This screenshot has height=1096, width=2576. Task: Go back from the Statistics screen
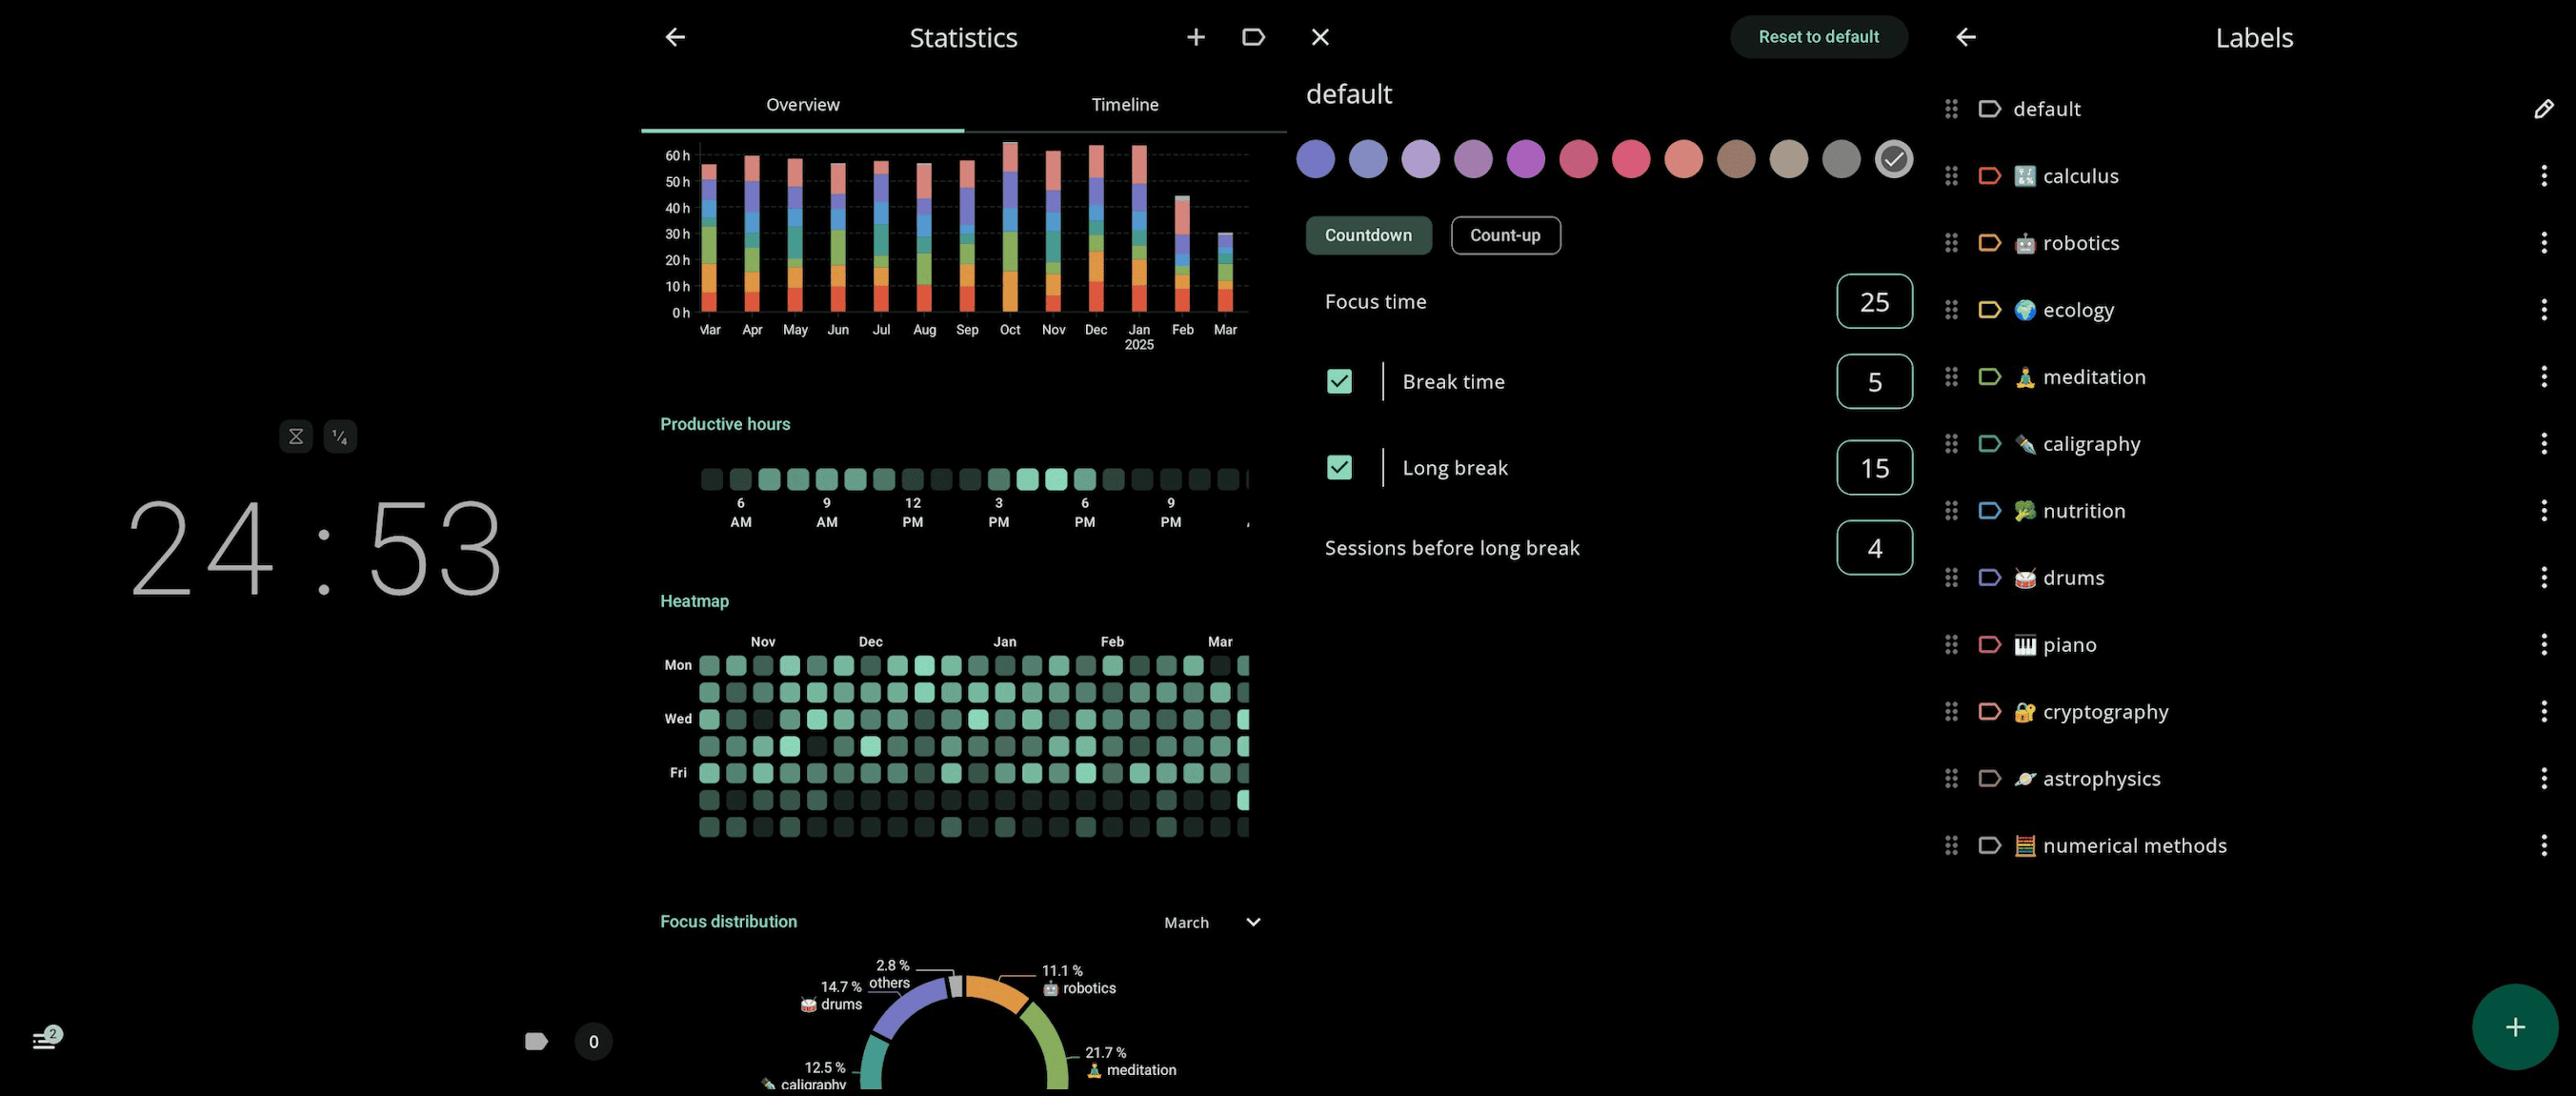pos(675,37)
